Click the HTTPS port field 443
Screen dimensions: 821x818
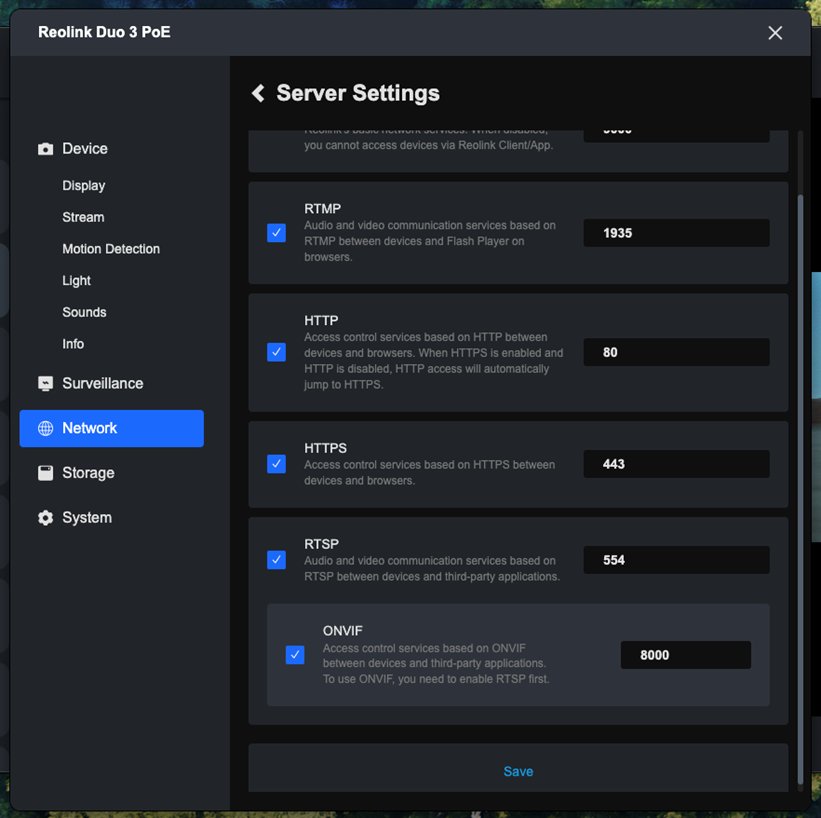click(x=676, y=464)
